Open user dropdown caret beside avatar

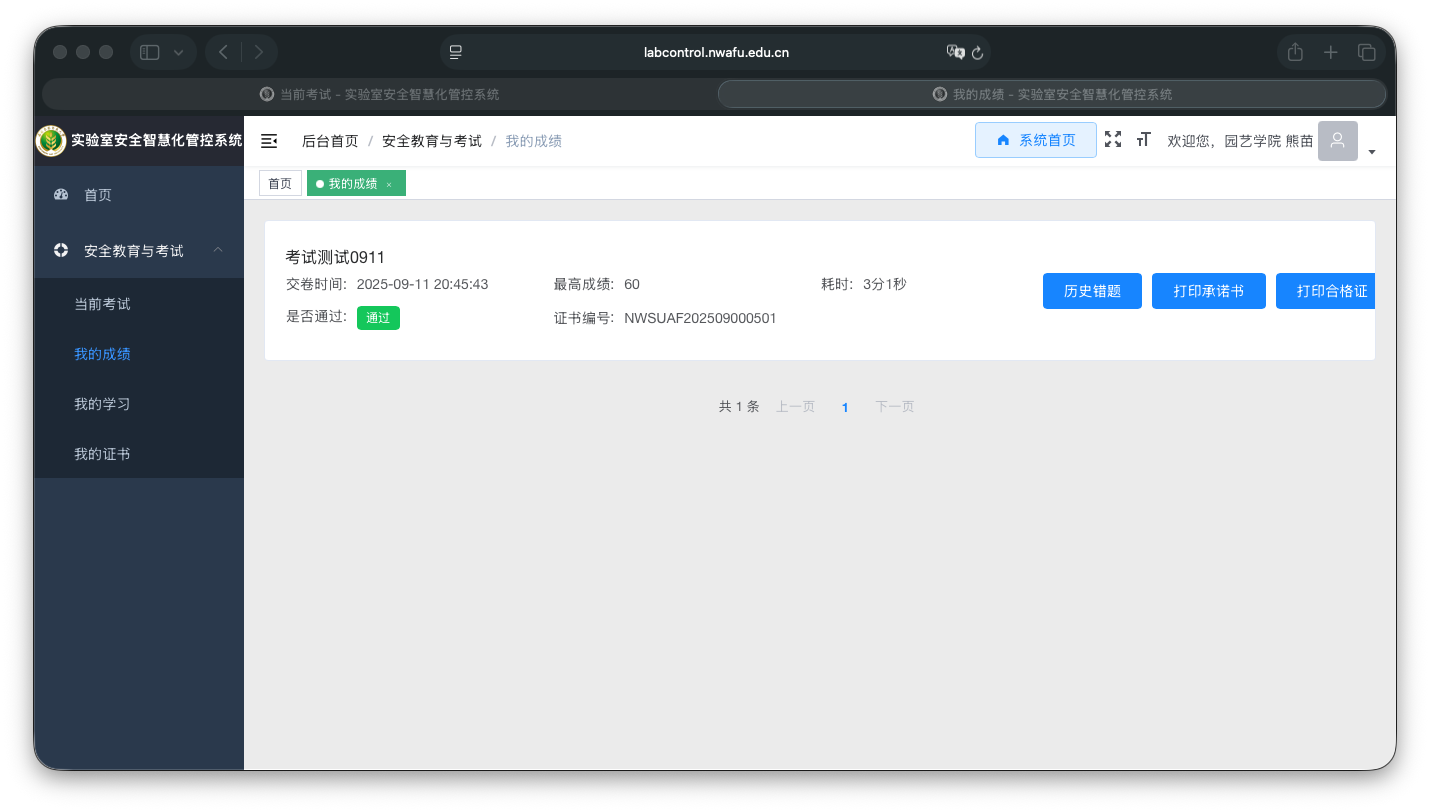coord(1372,152)
